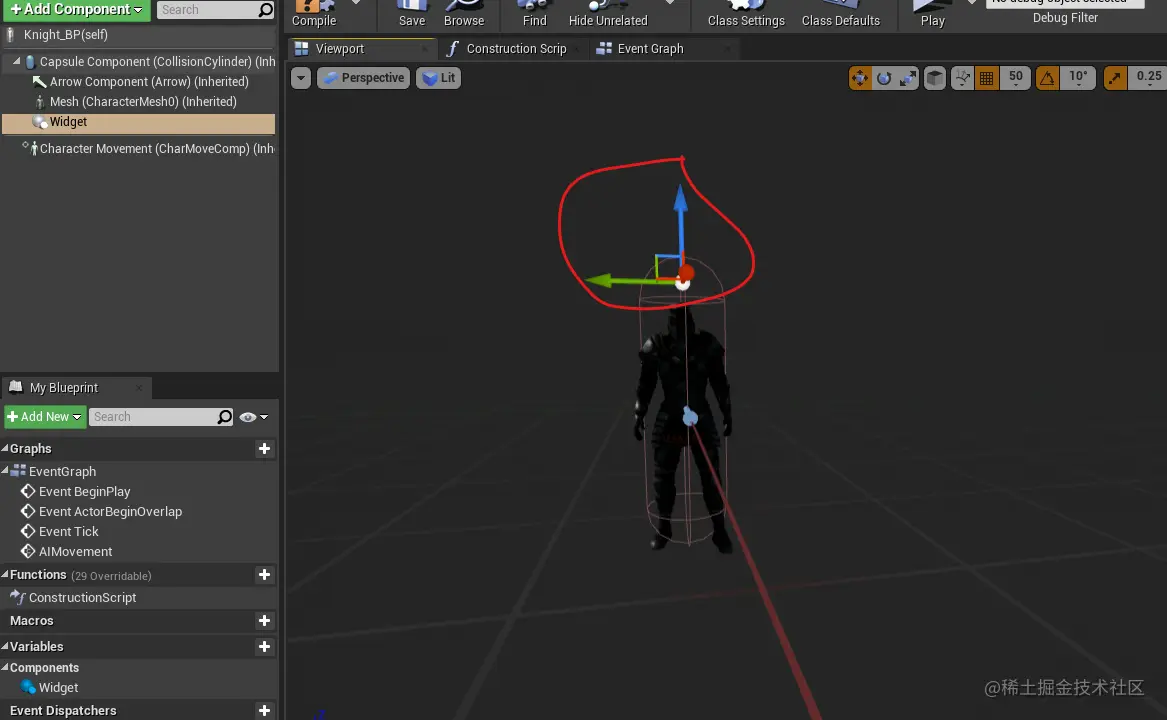Open Lit view mode menu
1167x720 pixels.
click(438, 78)
